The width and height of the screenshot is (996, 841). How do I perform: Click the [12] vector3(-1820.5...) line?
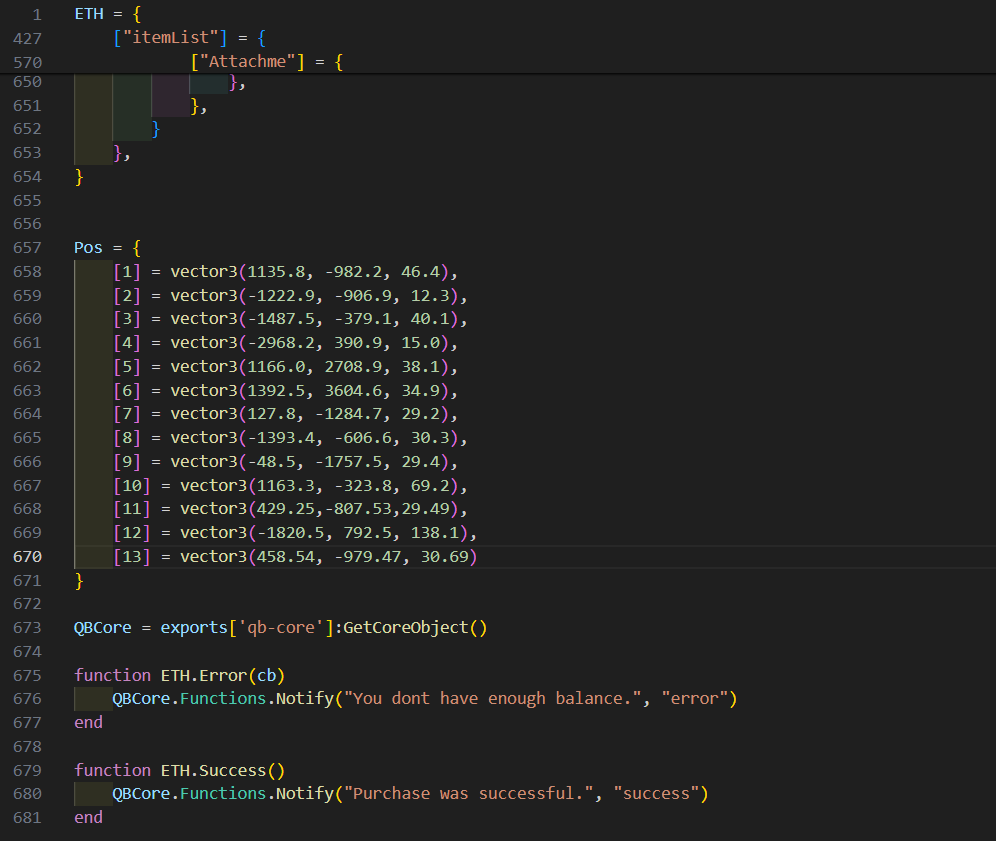pyautogui.click(x=295, y=533)
